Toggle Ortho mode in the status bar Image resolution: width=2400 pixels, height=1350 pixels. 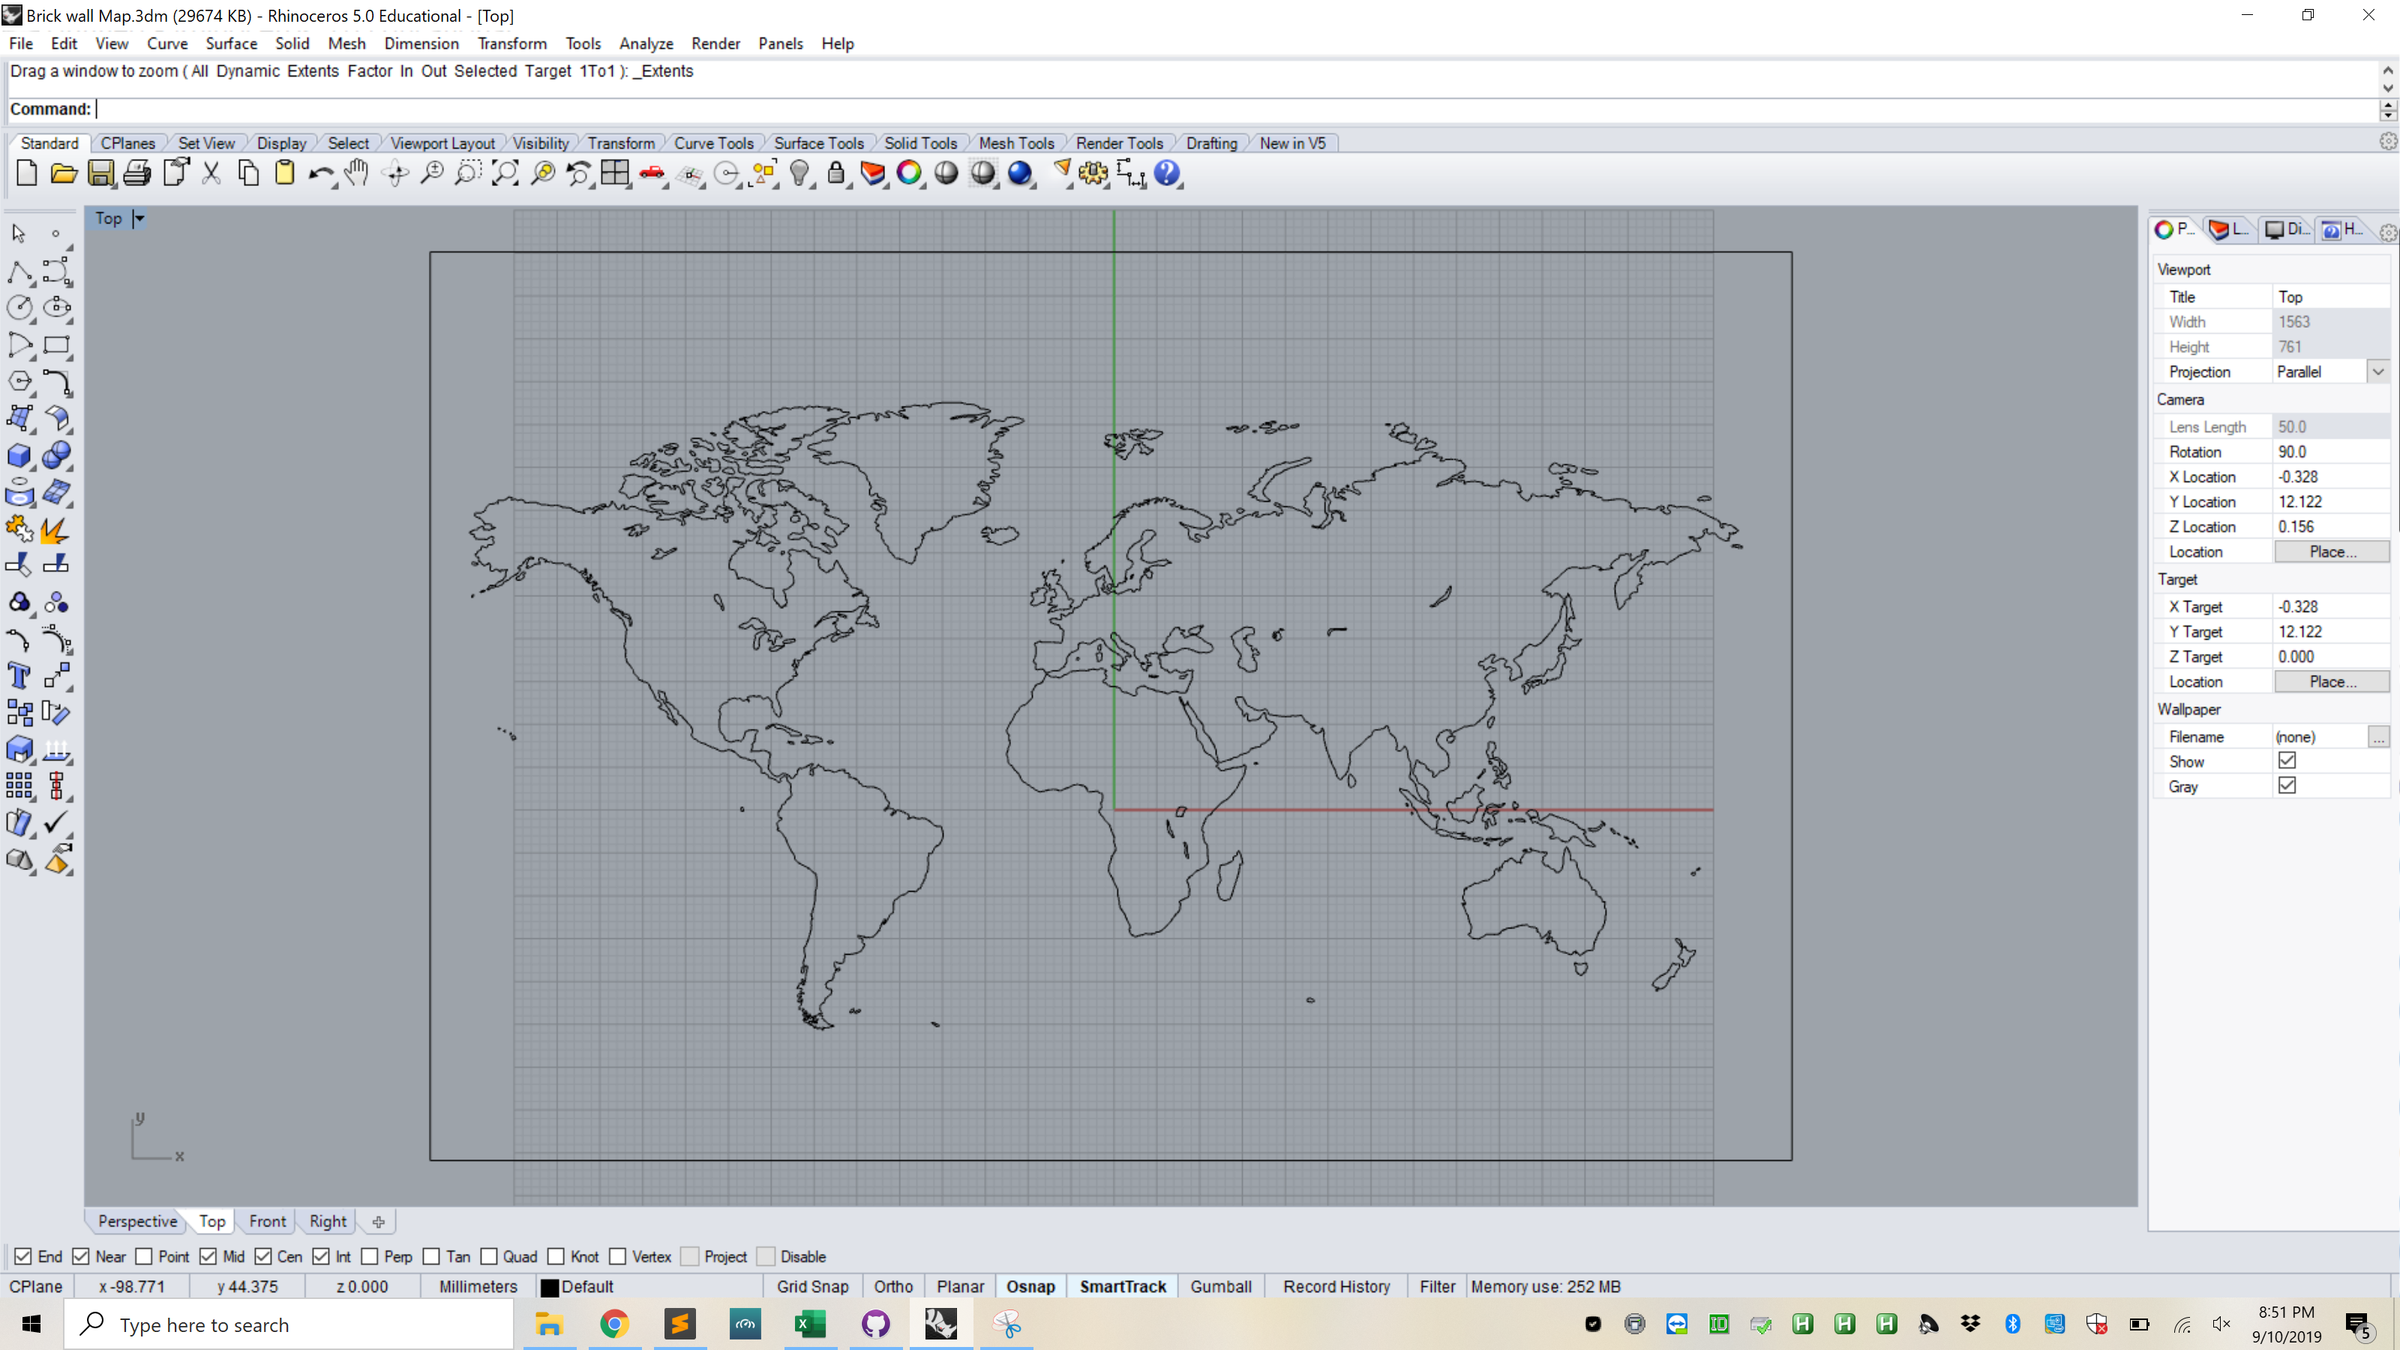(x=893, y=1287)
